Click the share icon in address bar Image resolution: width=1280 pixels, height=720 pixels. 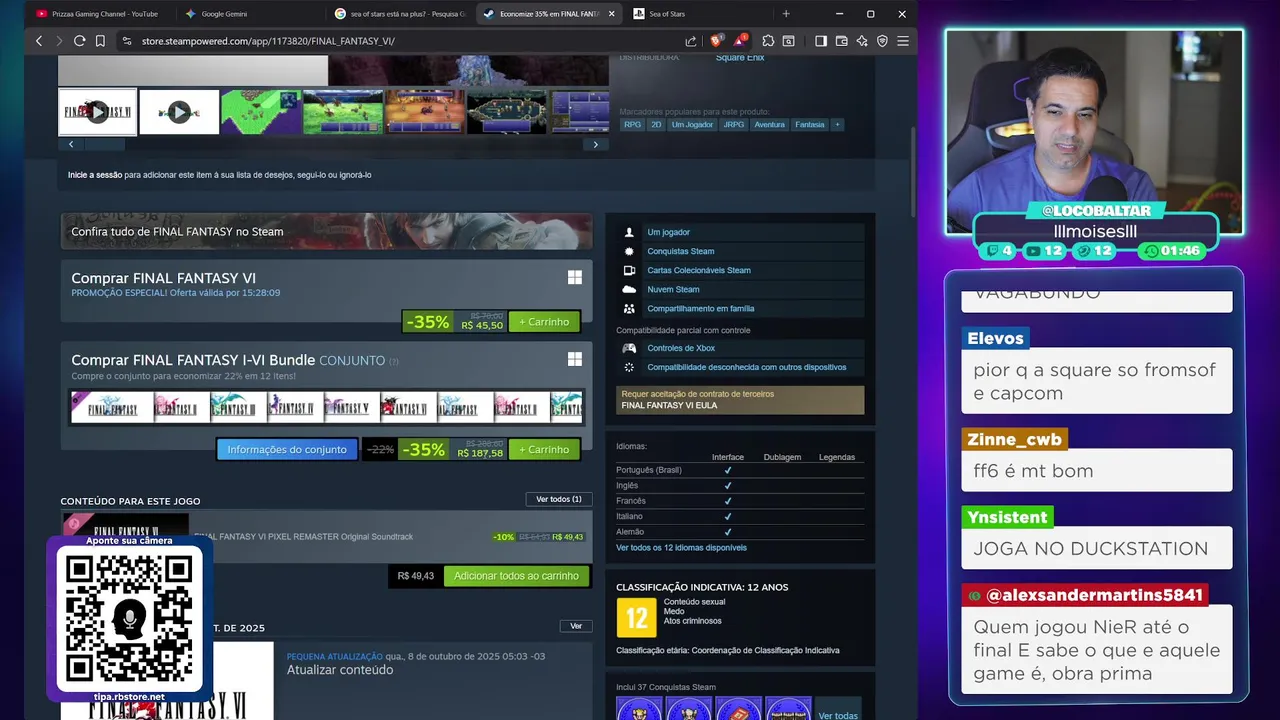coord(691,41)
